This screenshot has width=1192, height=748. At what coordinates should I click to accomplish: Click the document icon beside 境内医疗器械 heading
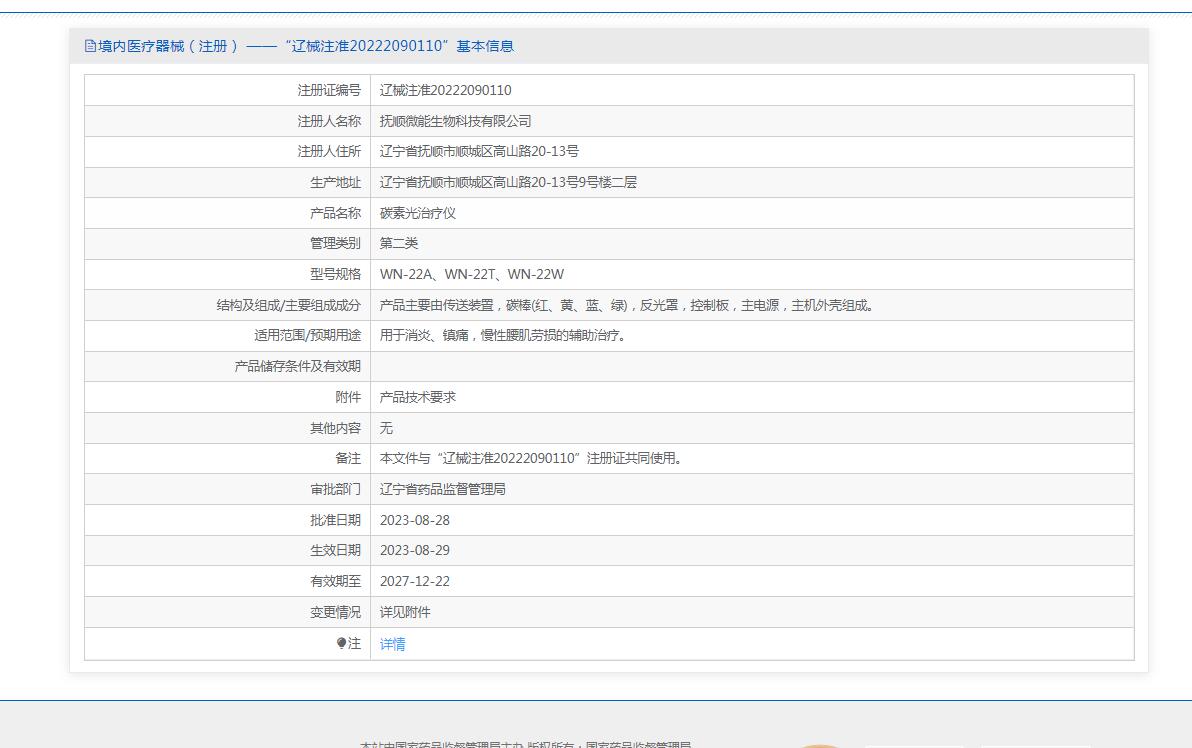[90, 46]
